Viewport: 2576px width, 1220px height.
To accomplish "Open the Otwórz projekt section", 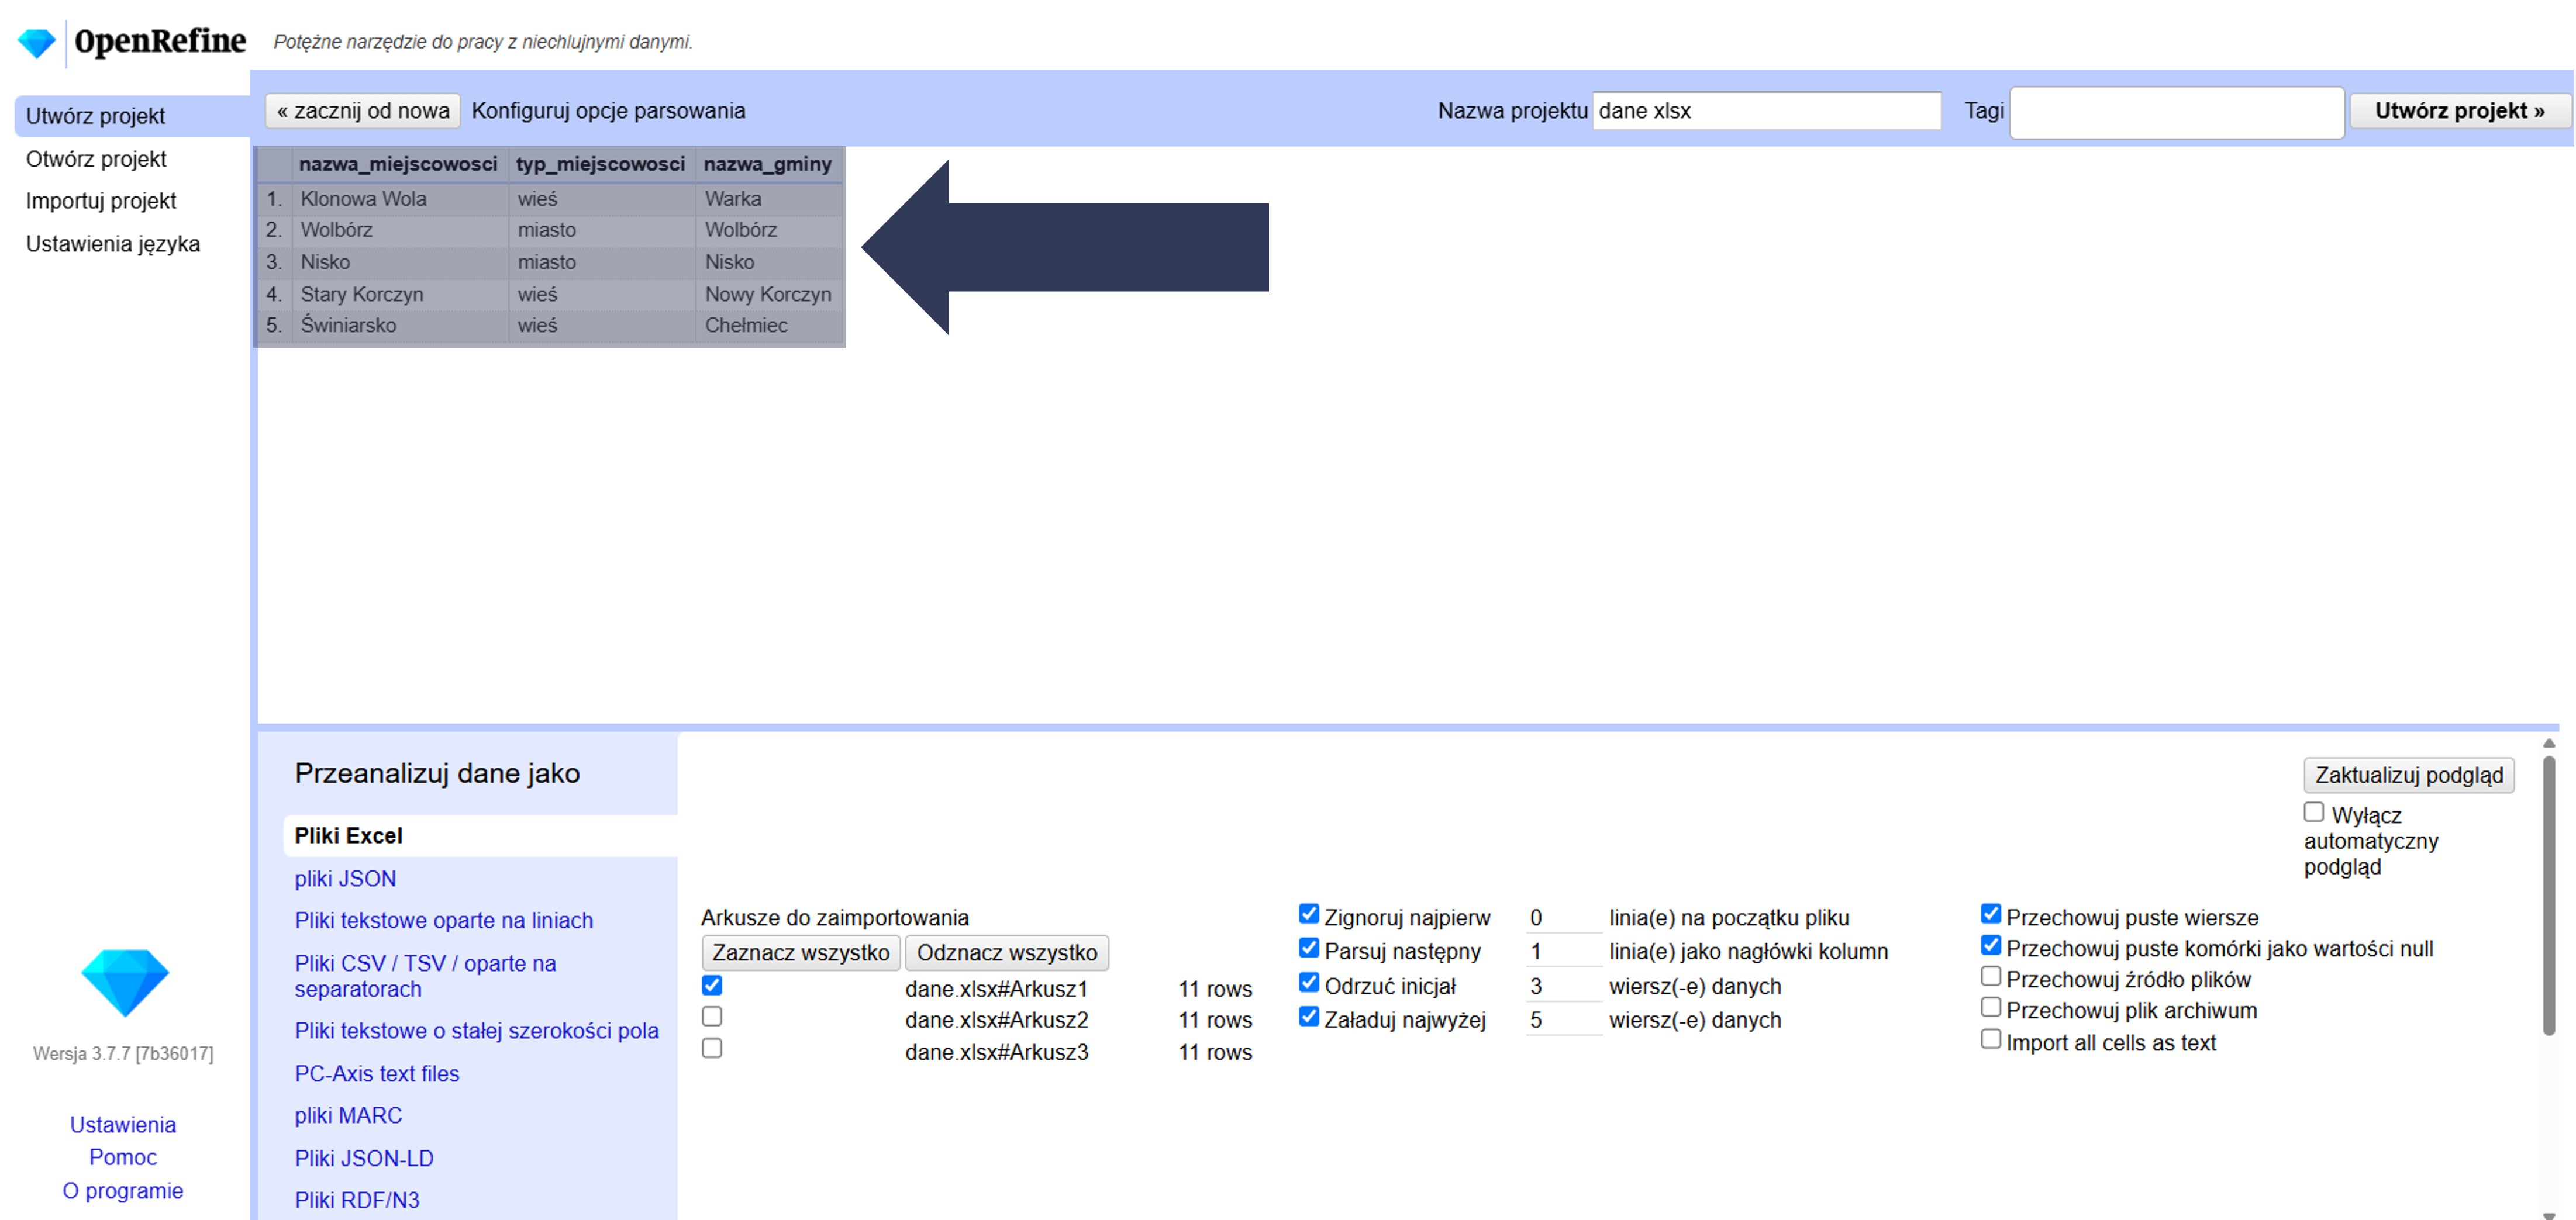I will coord(96,159).
